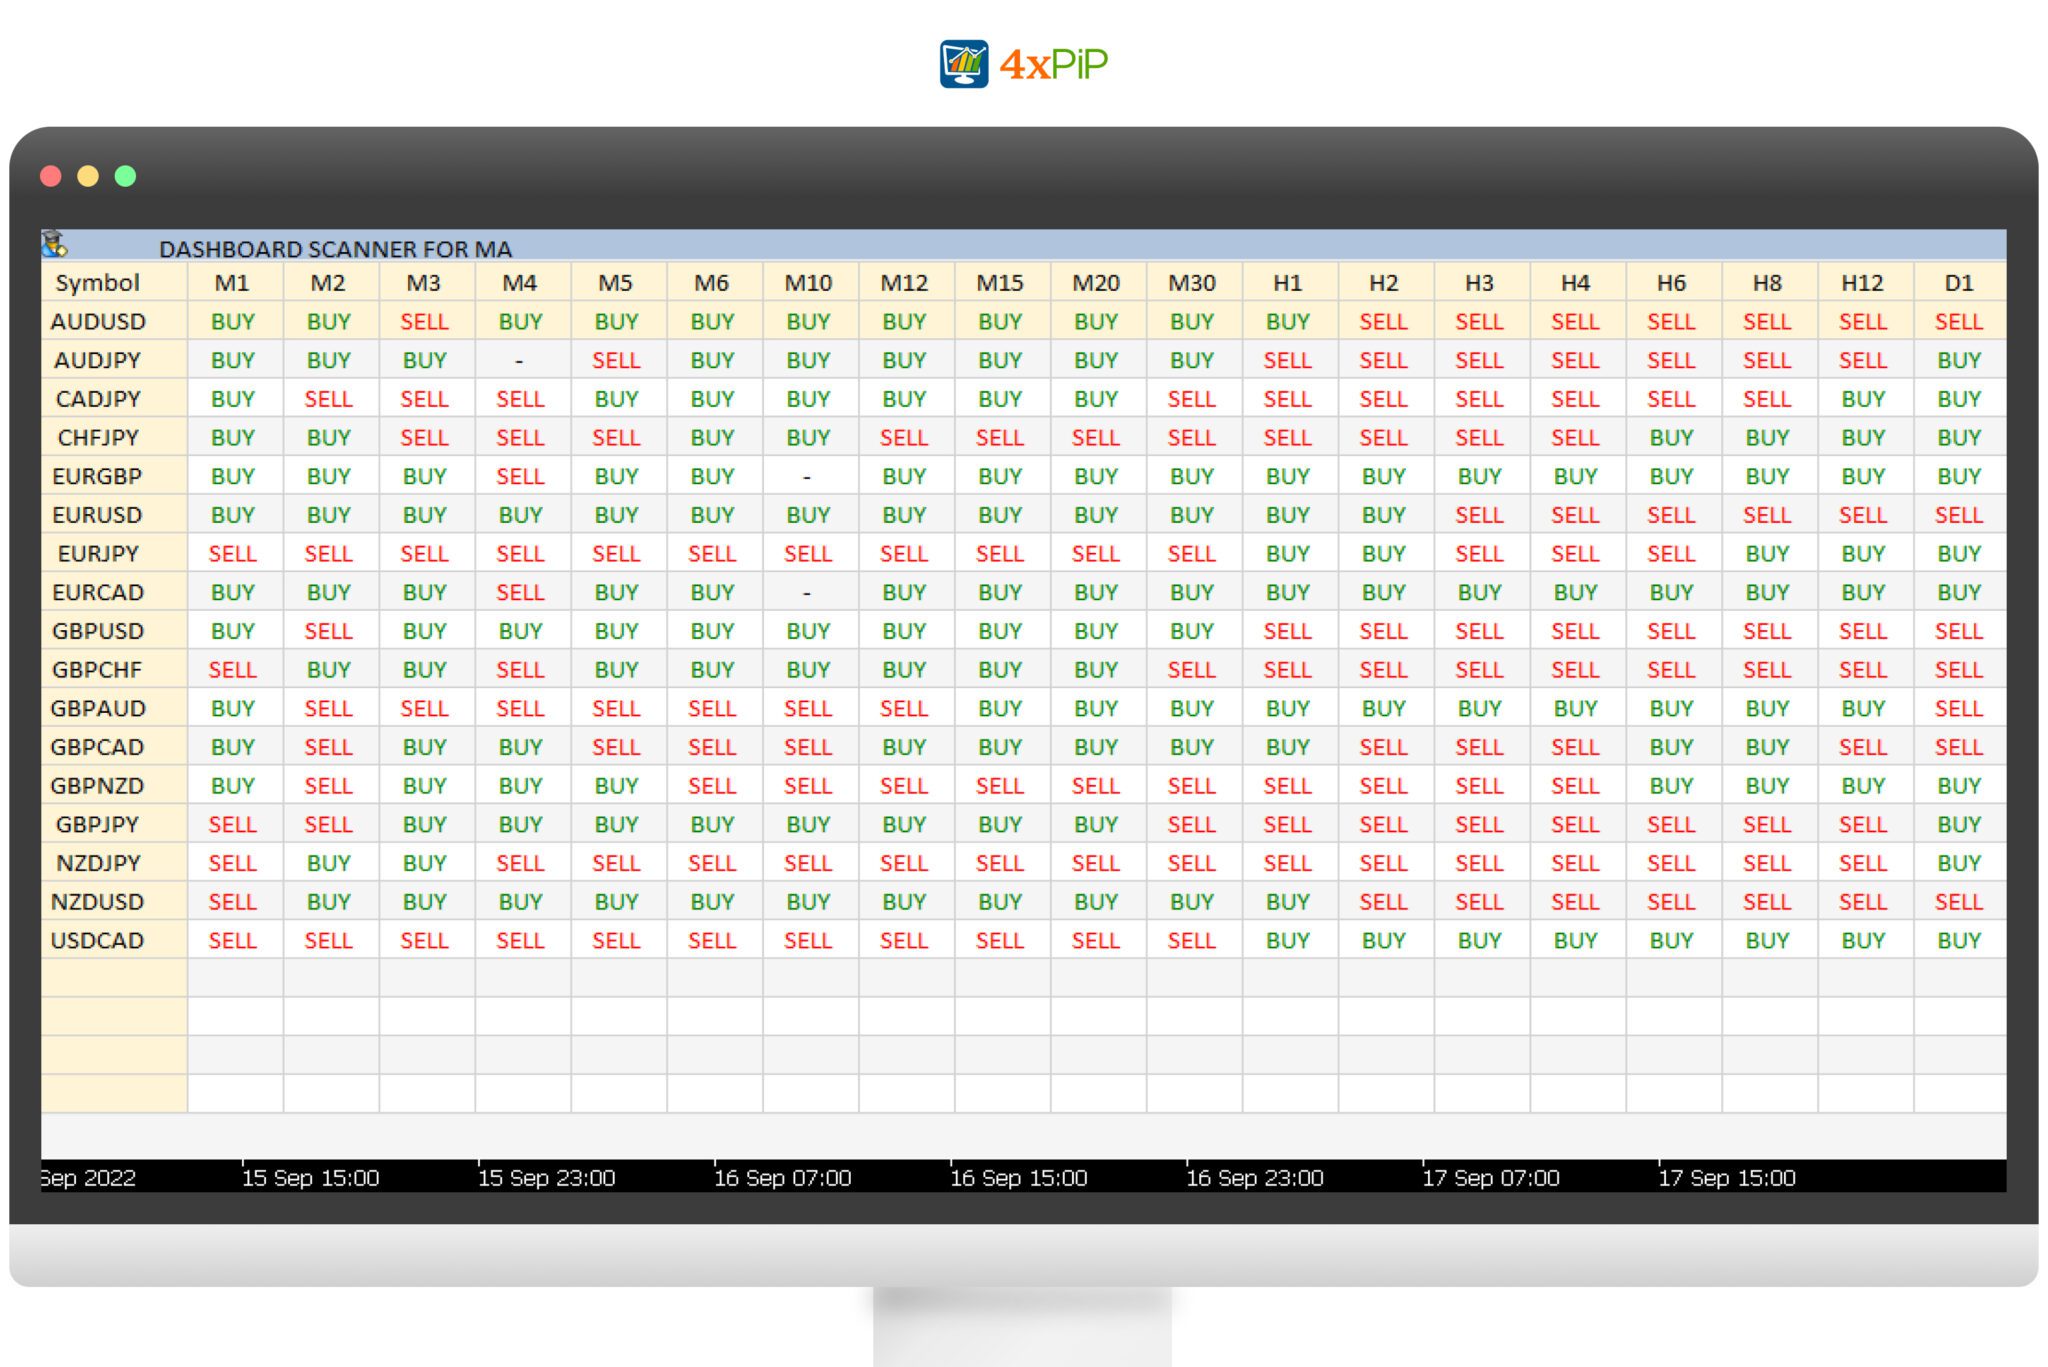Select the H4 timeframe column header

coord(1575,283)
